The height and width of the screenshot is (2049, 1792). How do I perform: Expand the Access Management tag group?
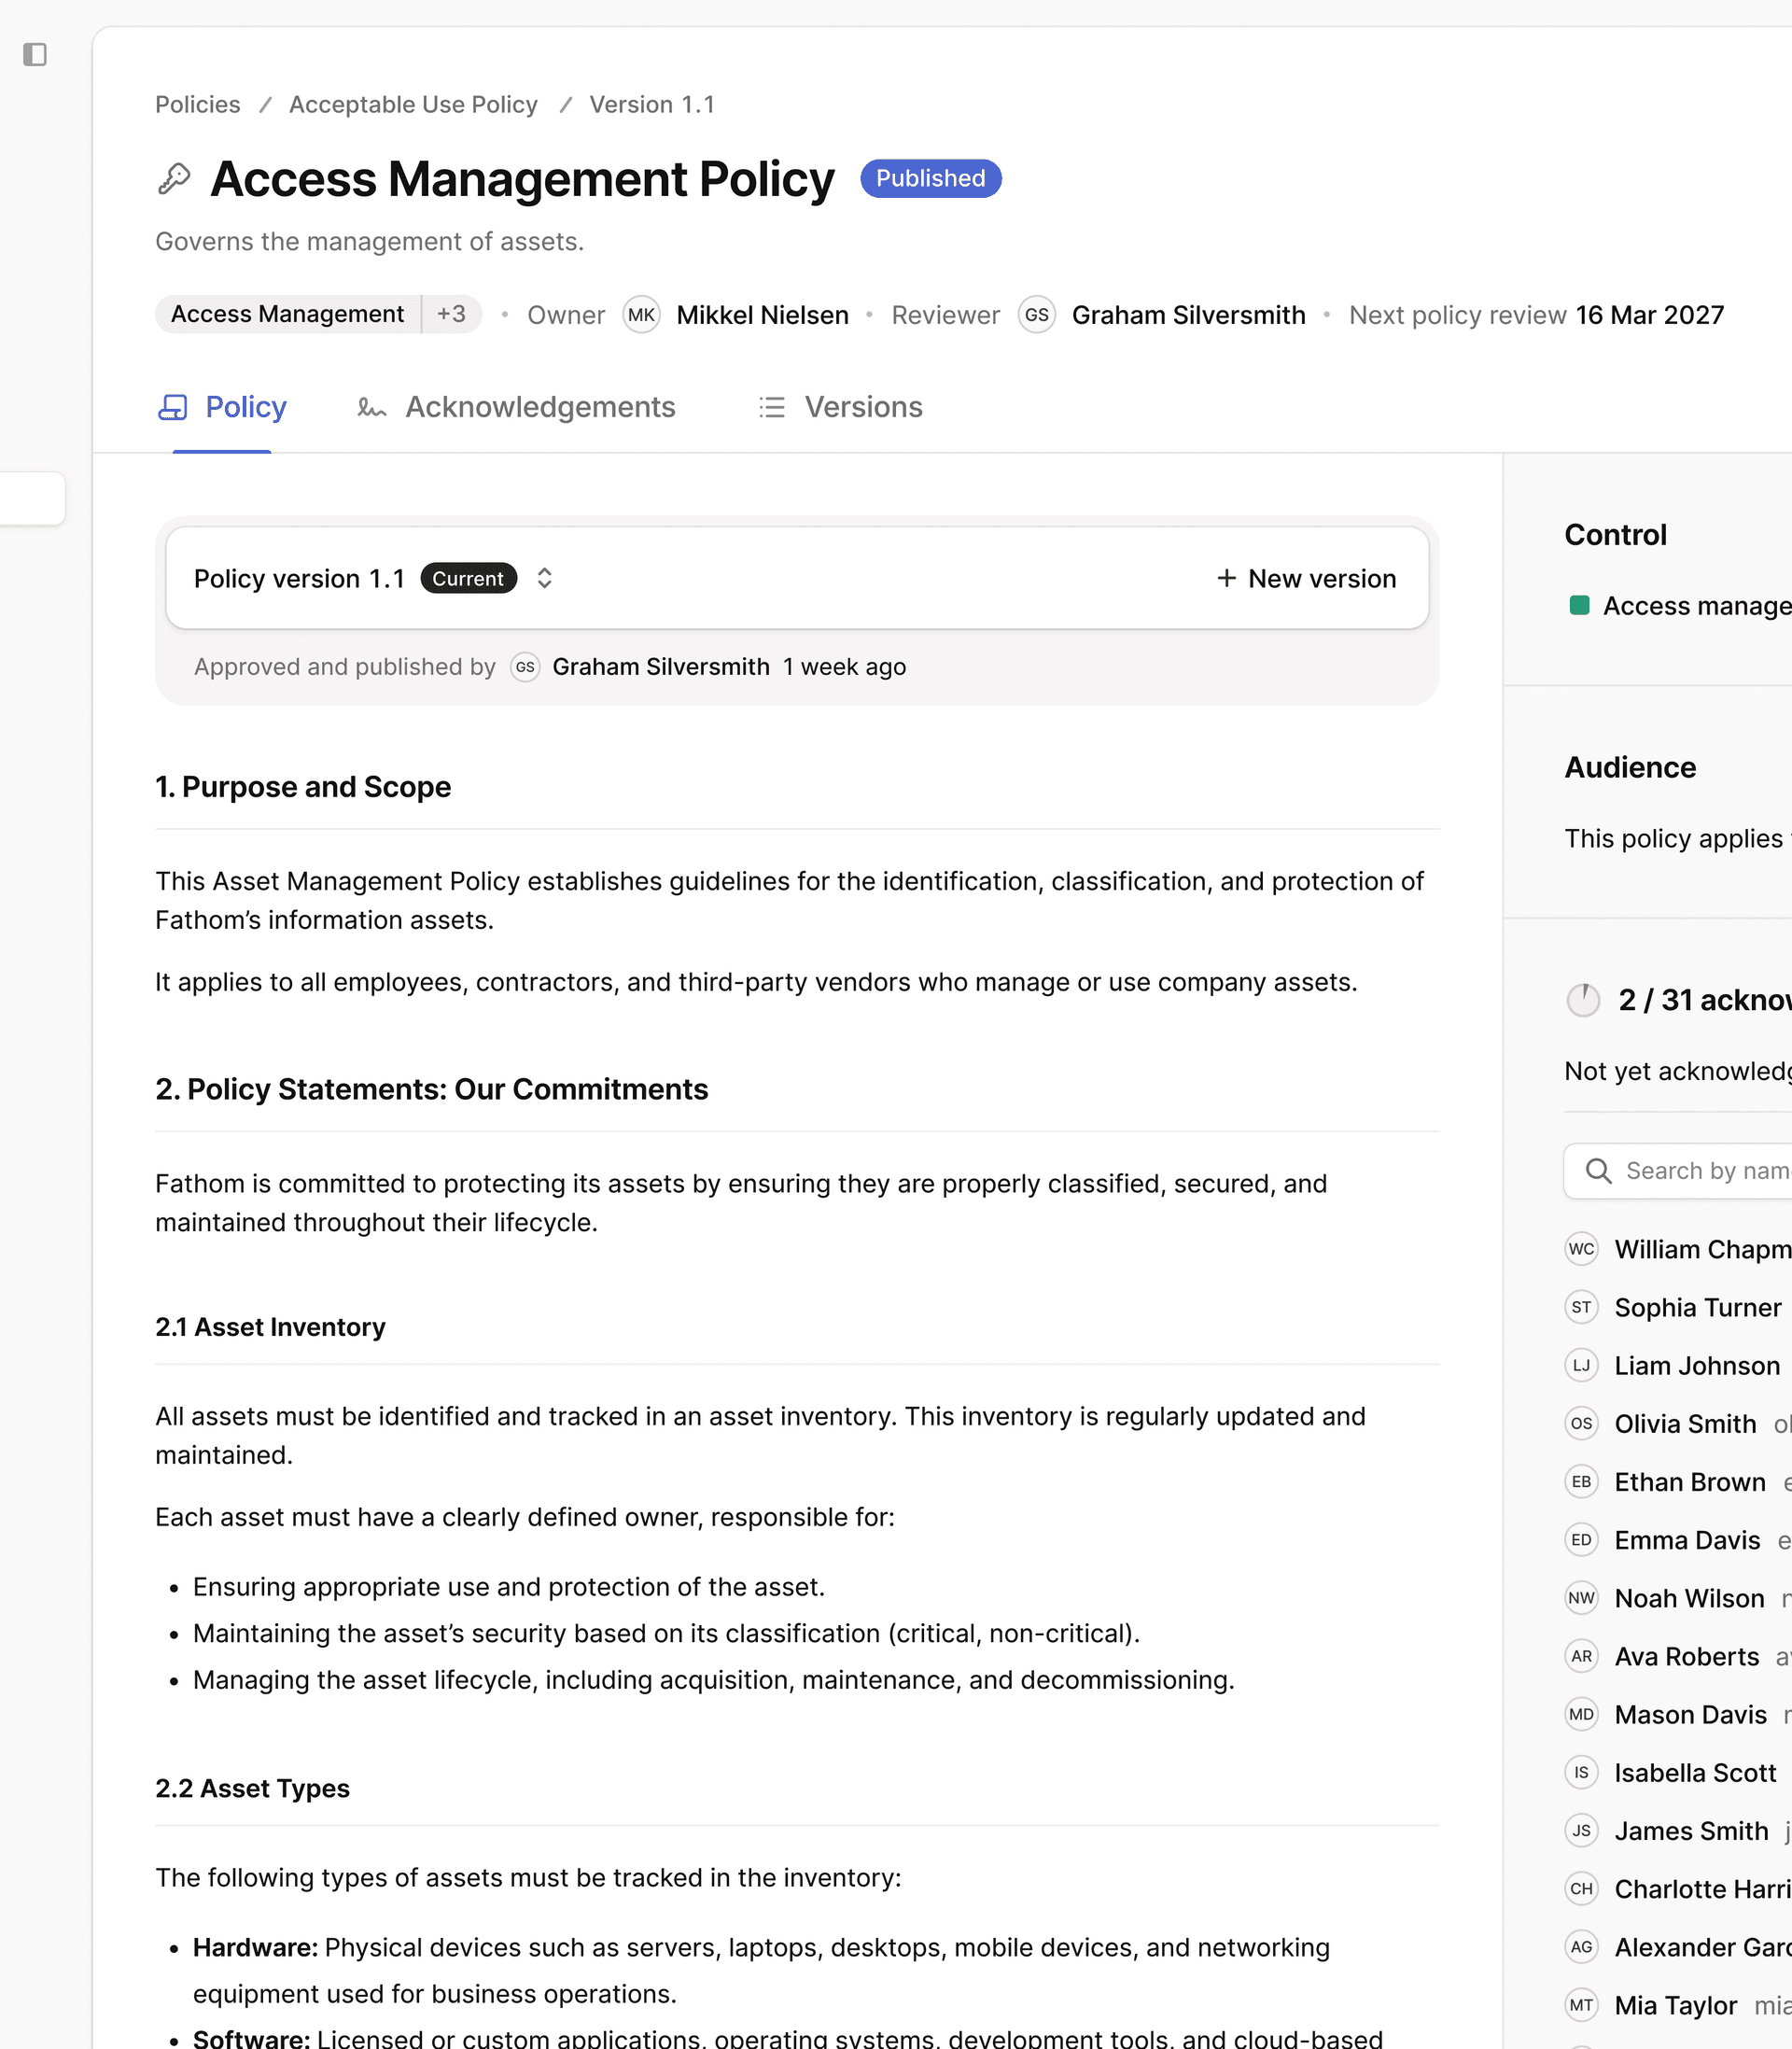[x=288, y=313]
